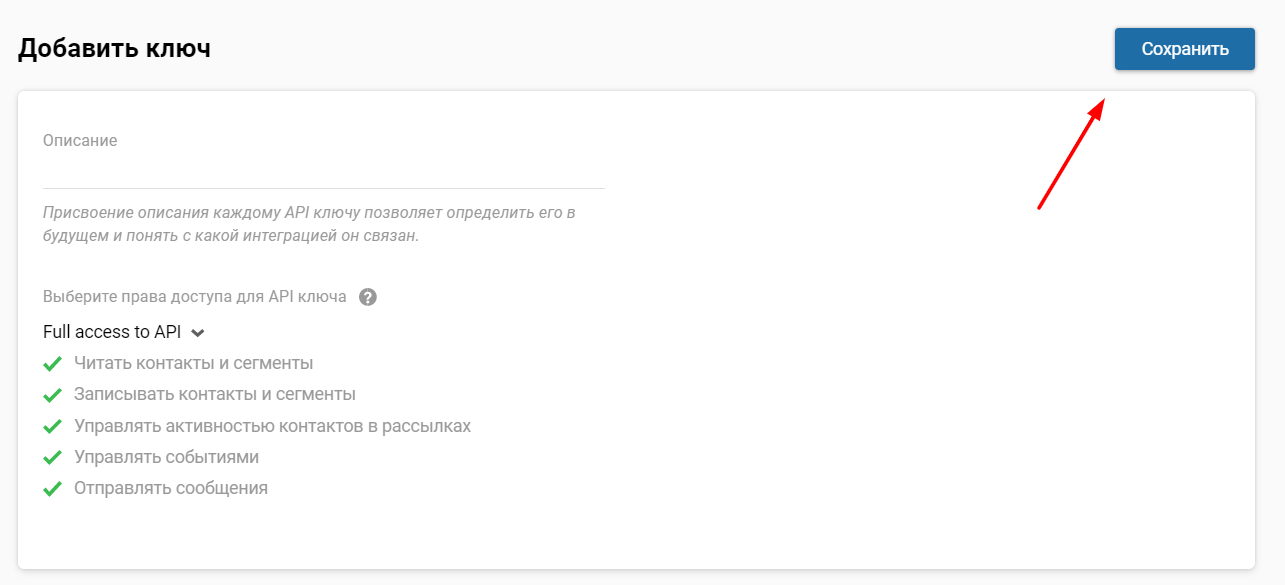Click the red arrow pointing to Сохранить
The image size is (1285, 585).
pyautogui.click(x=1071, y=153)
